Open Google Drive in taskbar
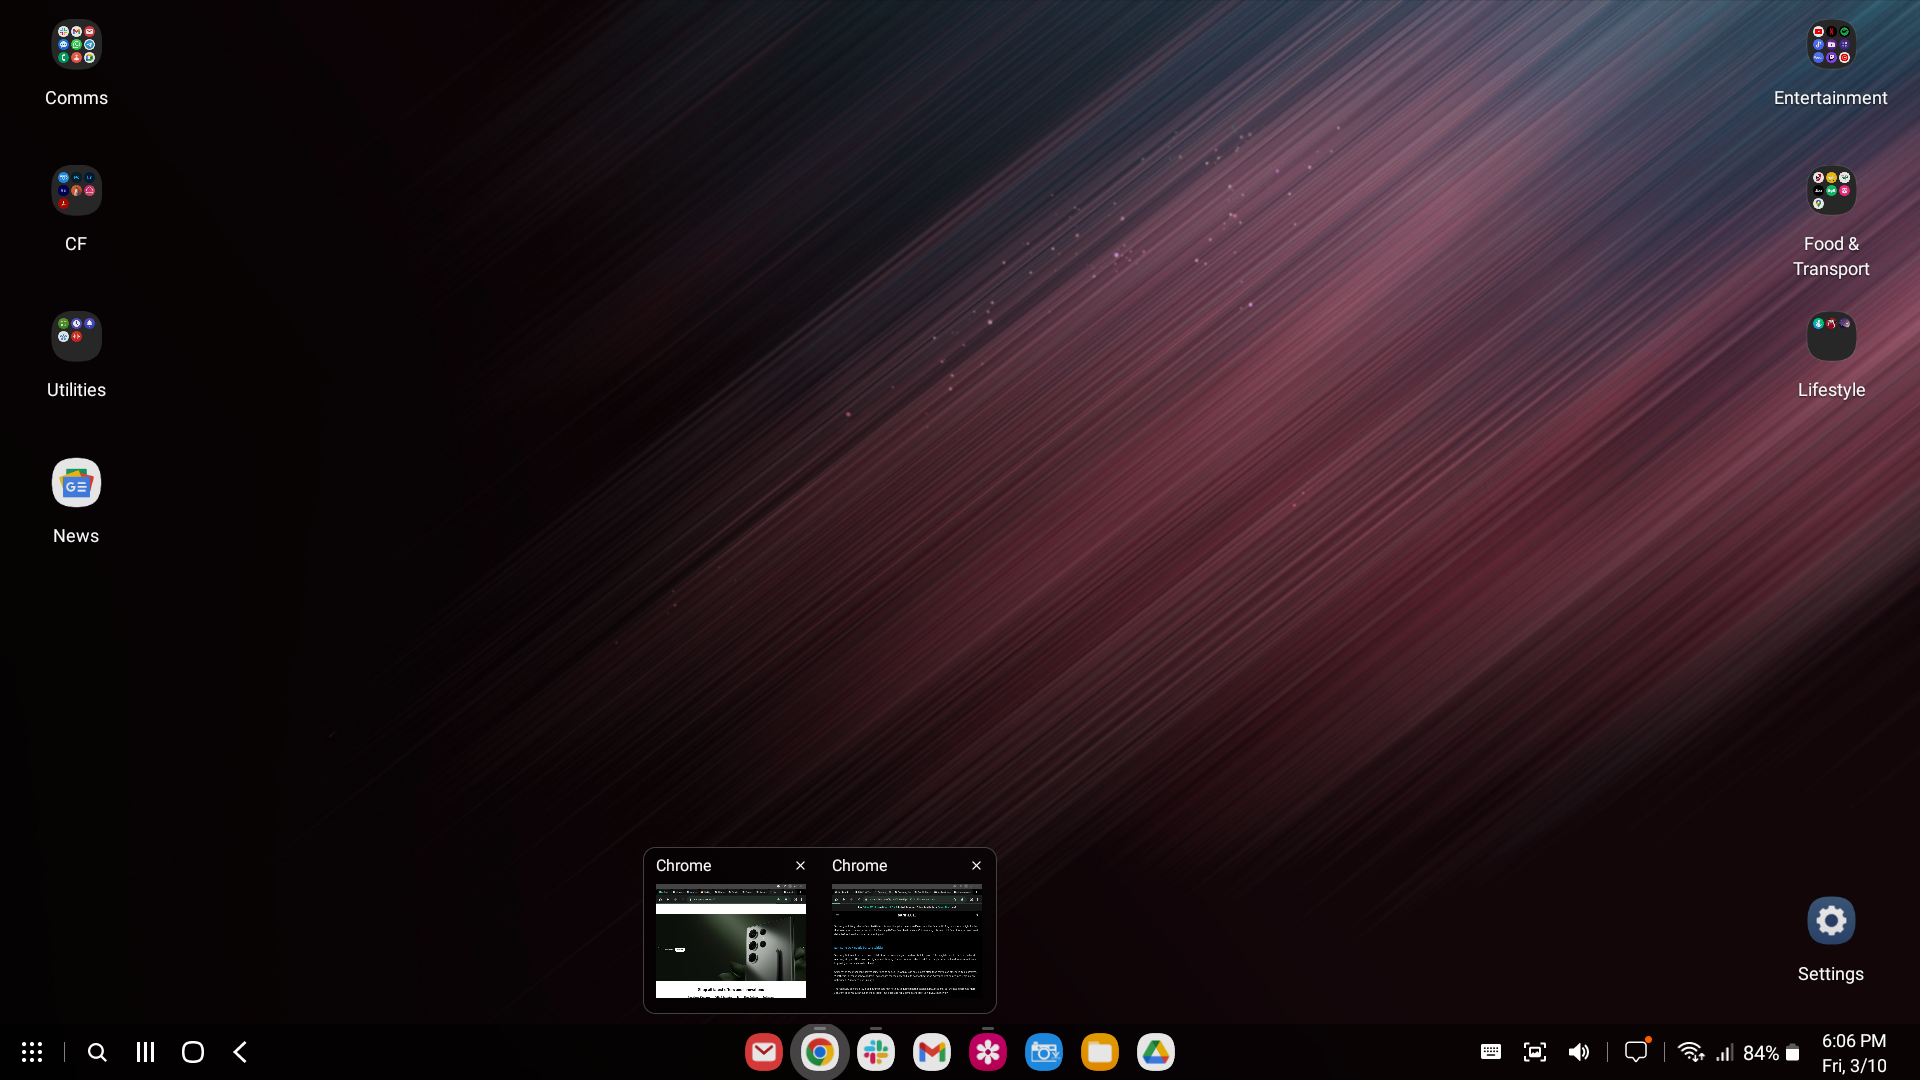The width and height of the screenshot is (1920, 1080). coord(1156,1052)
